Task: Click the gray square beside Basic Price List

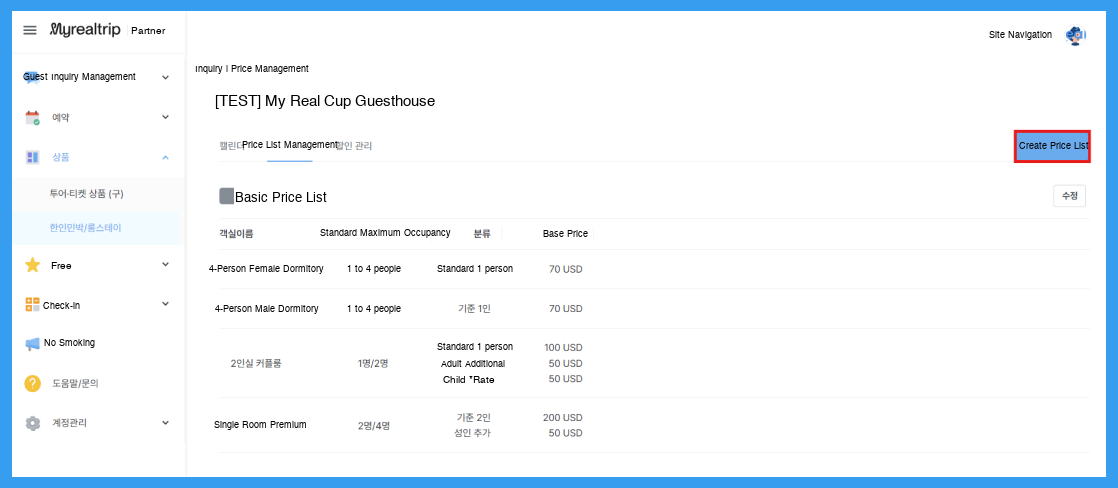Action: 226,196
